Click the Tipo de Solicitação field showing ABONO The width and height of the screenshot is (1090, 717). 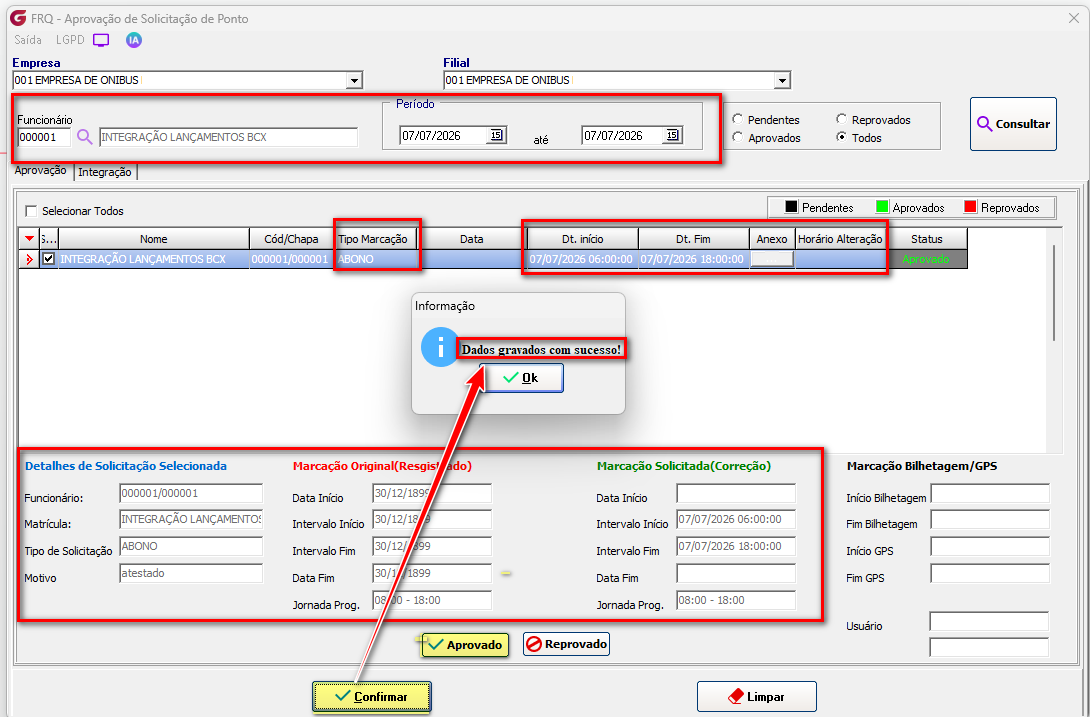[x=191, y=547]
